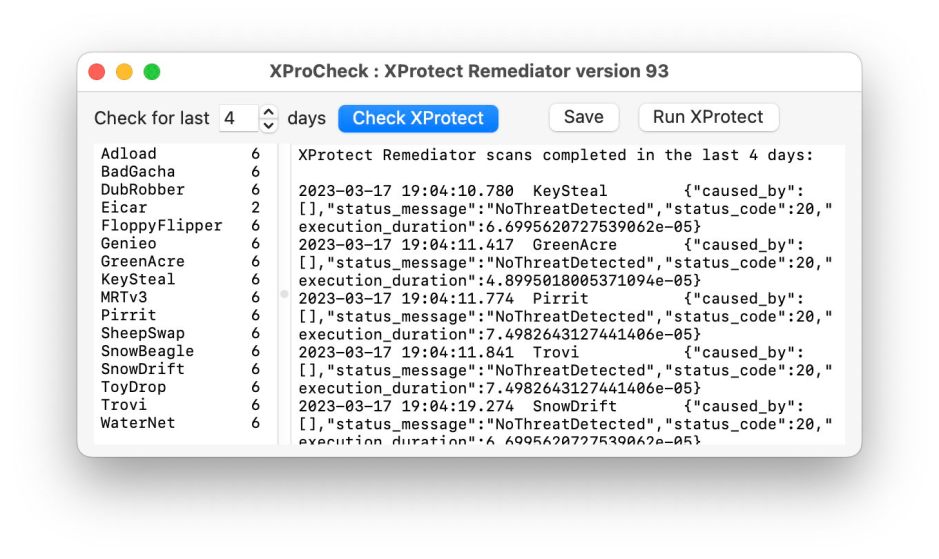Click the Run XProtect button

tap(708, 117)
